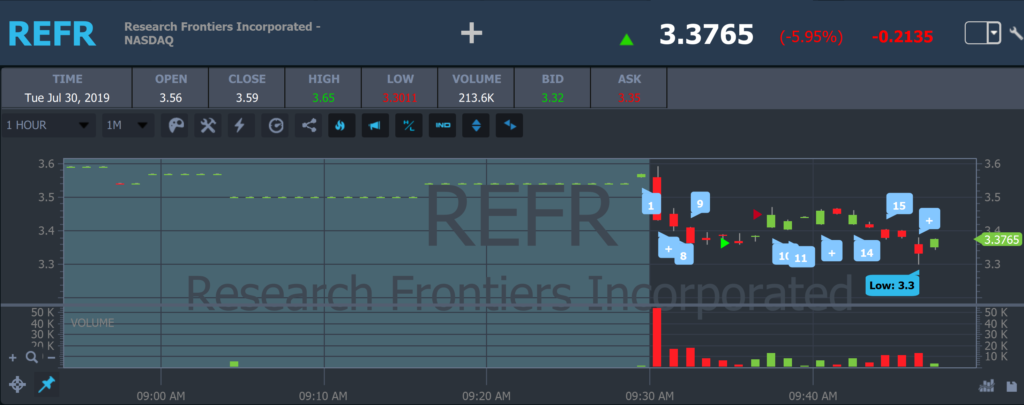Open the layout selector dropdown arrow
Image resolution: width=1024 pixels, height=405 pixels.
pos(993,34)
